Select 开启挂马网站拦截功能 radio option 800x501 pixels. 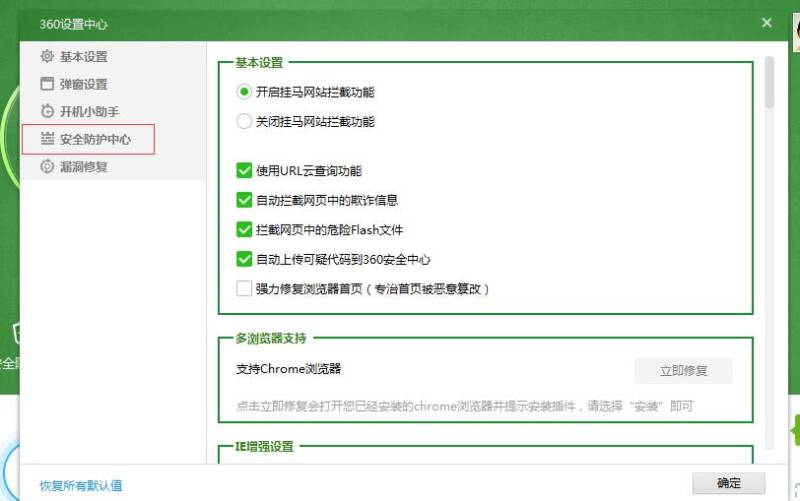tap(244, 92)
